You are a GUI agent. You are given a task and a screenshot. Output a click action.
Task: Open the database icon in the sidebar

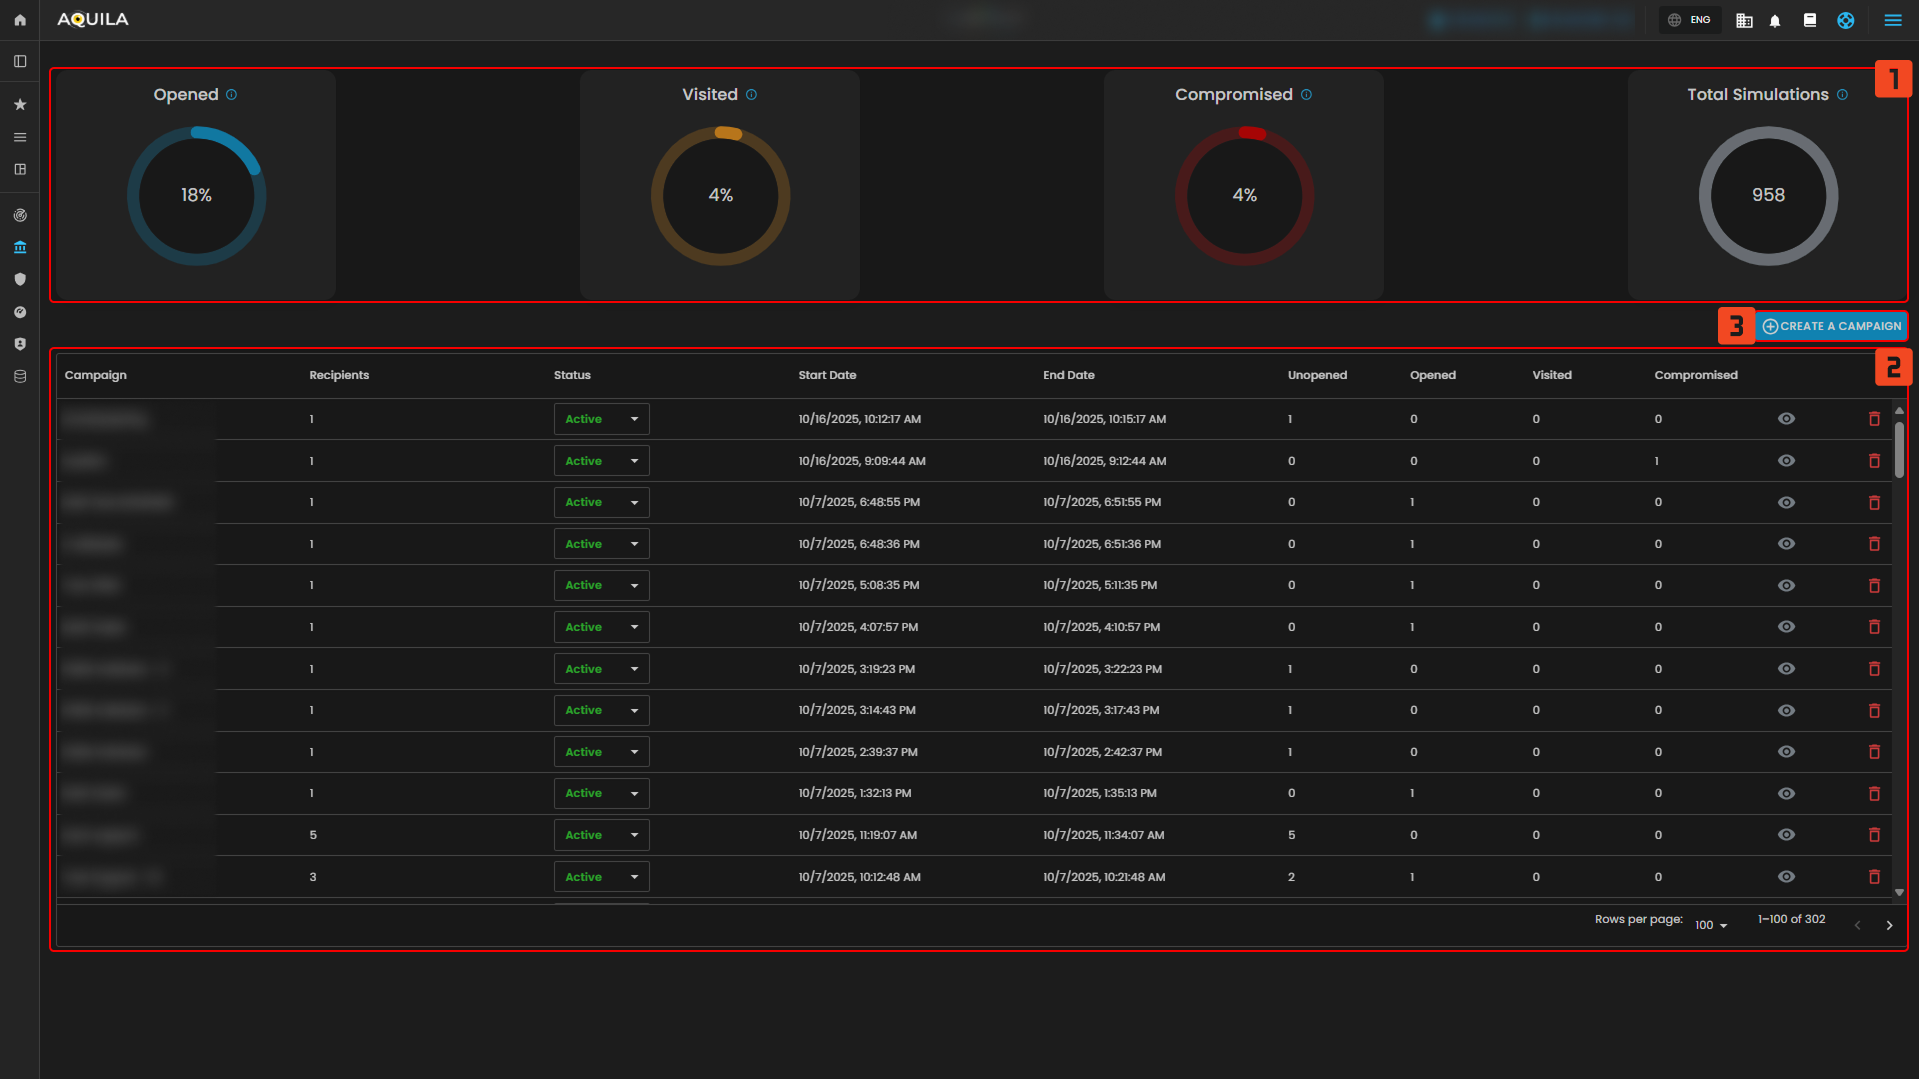click(20, 377)
